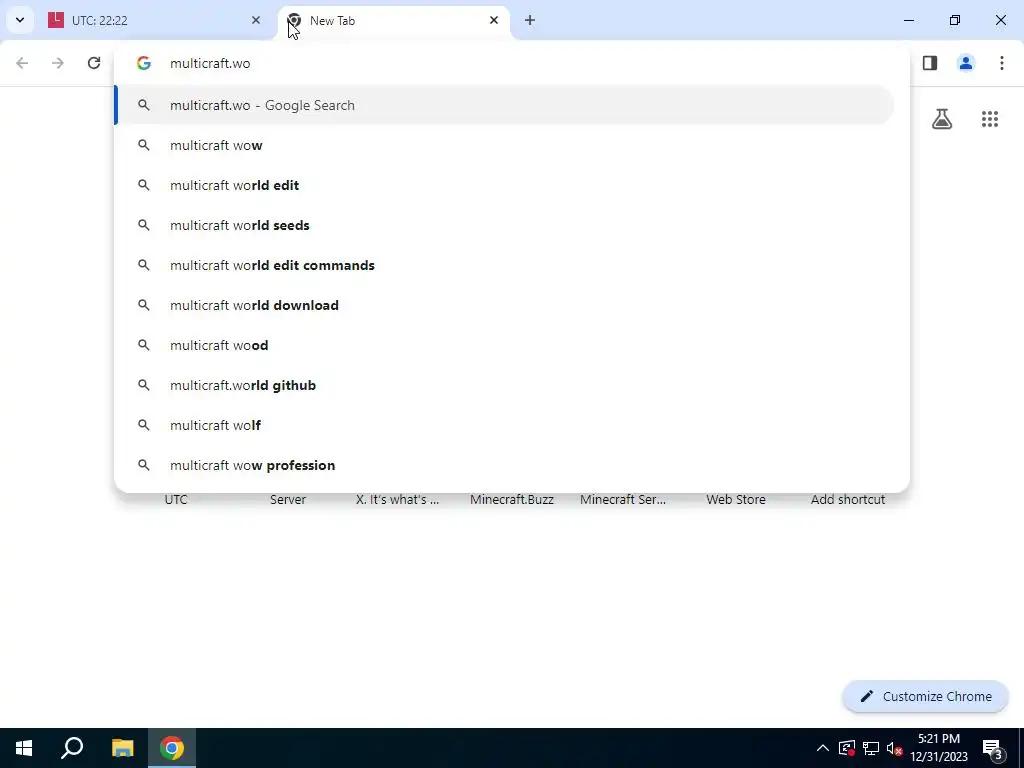Go back using the back arrow
This screenshot has width=1024, height=768.
click(x=22, y=63)
